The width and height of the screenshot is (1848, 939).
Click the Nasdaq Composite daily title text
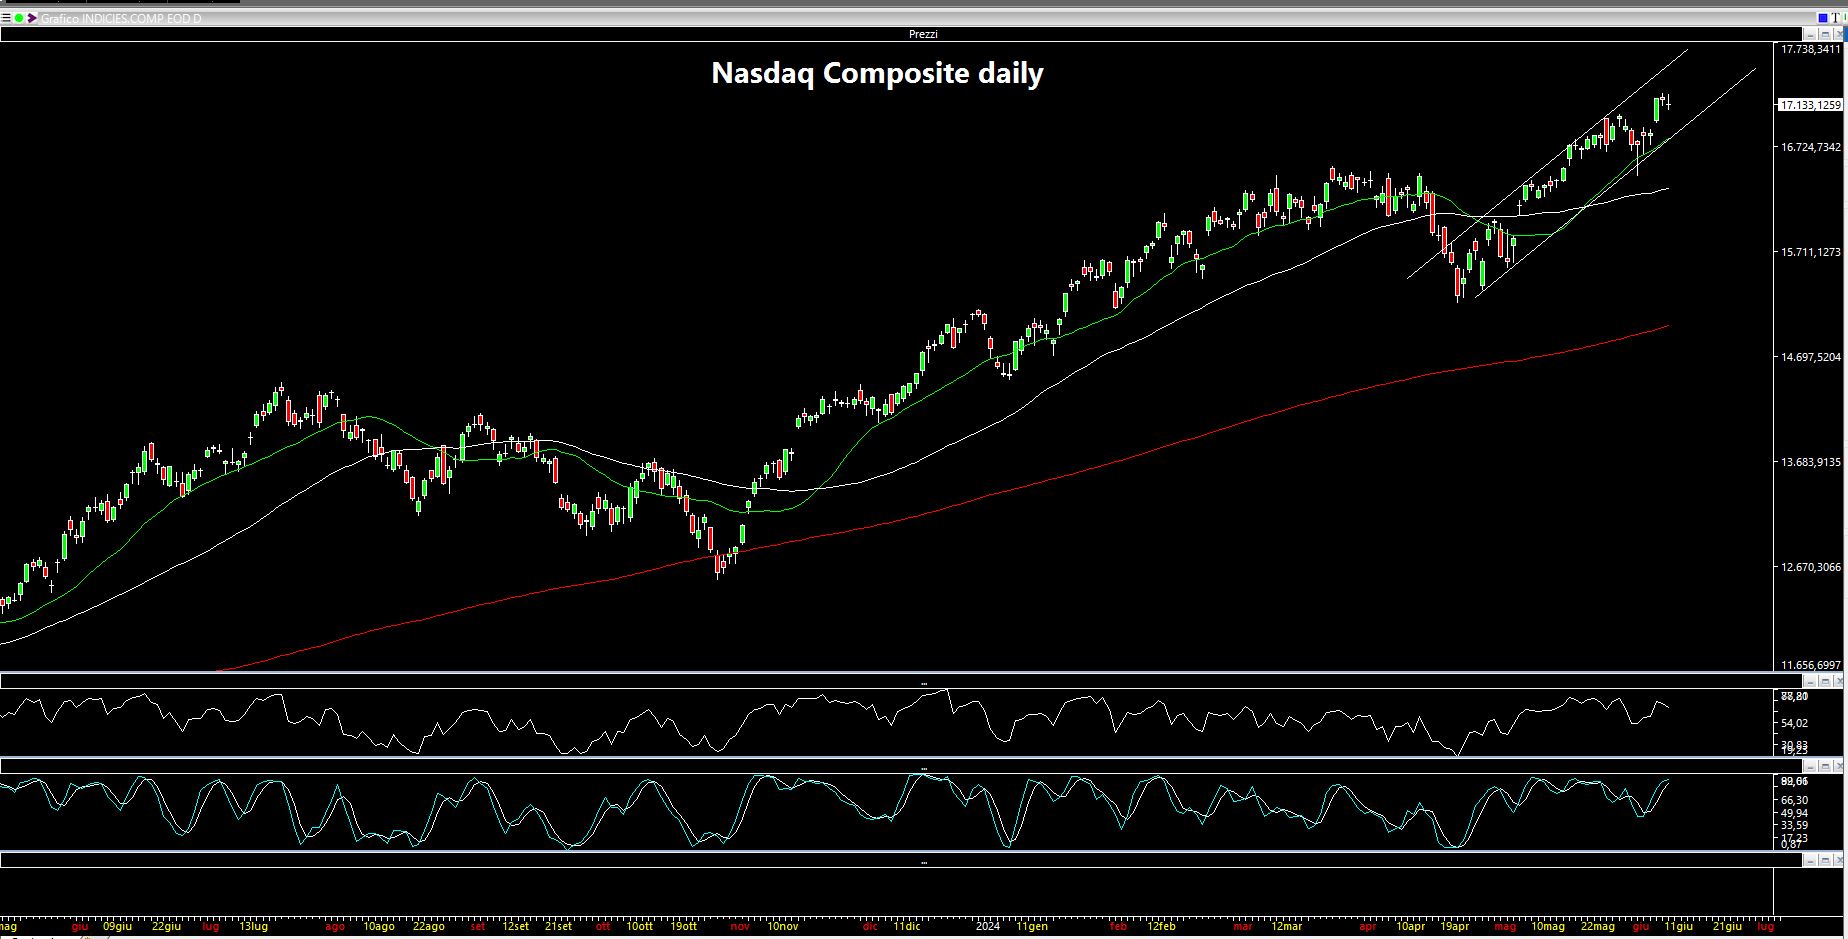877,73
